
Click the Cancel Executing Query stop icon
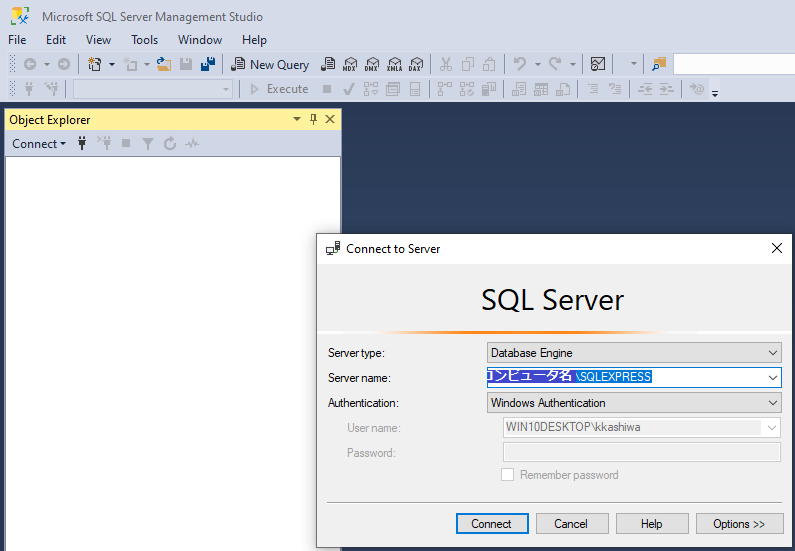[327, 89]
